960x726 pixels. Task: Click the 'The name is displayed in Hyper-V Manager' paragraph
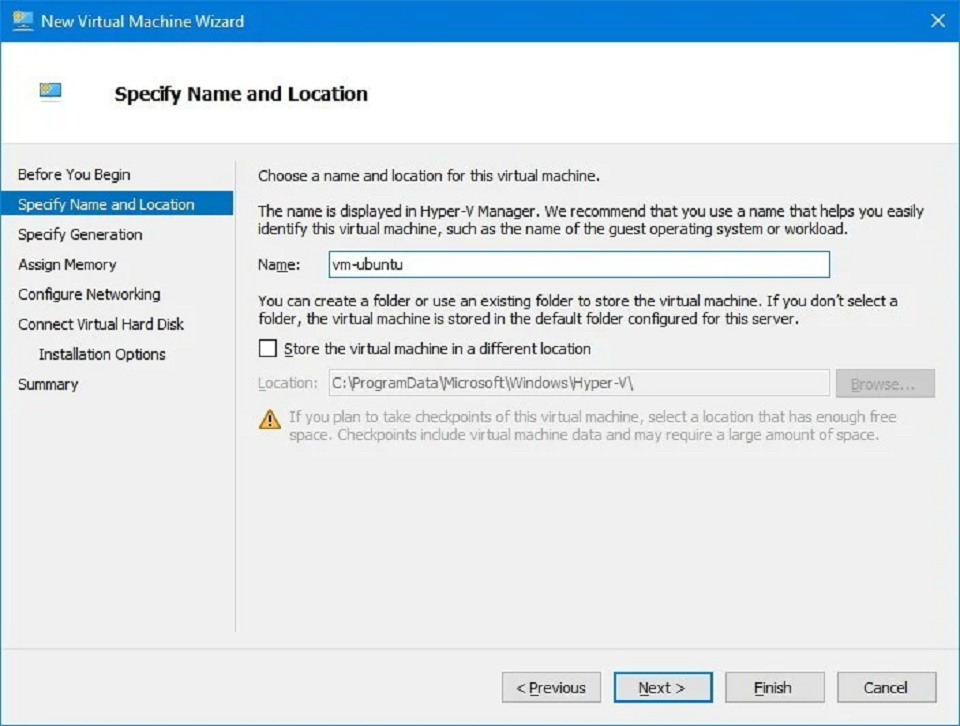click(591, 220)
